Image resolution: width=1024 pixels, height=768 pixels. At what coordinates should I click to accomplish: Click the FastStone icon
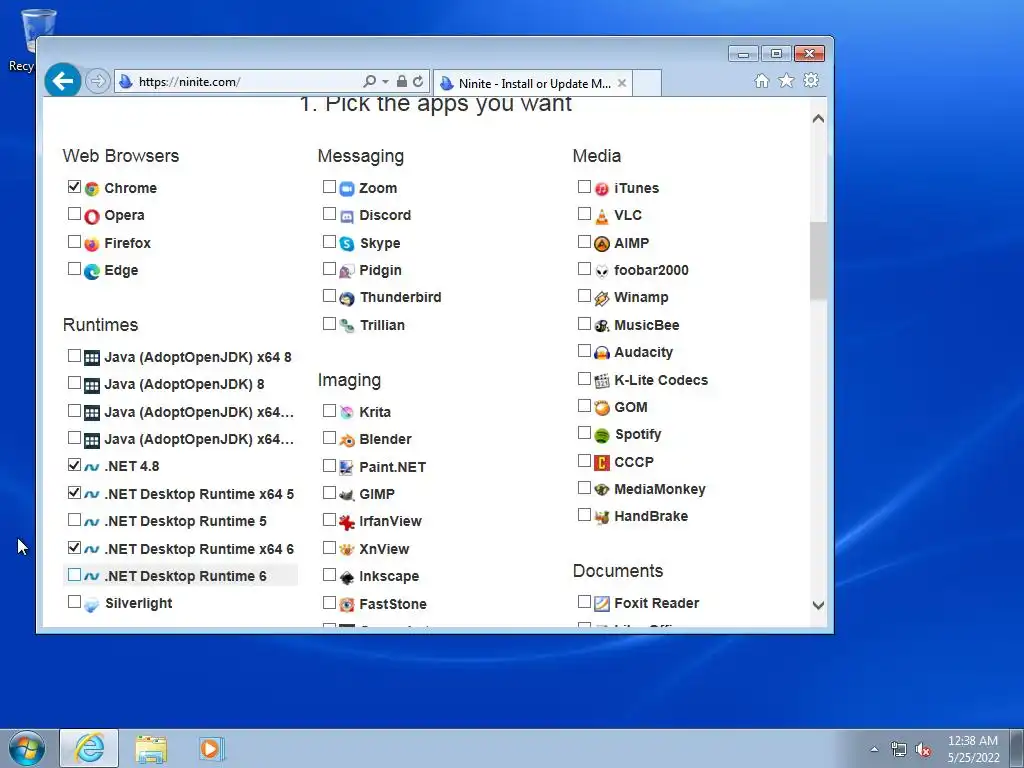pos(347,605)
